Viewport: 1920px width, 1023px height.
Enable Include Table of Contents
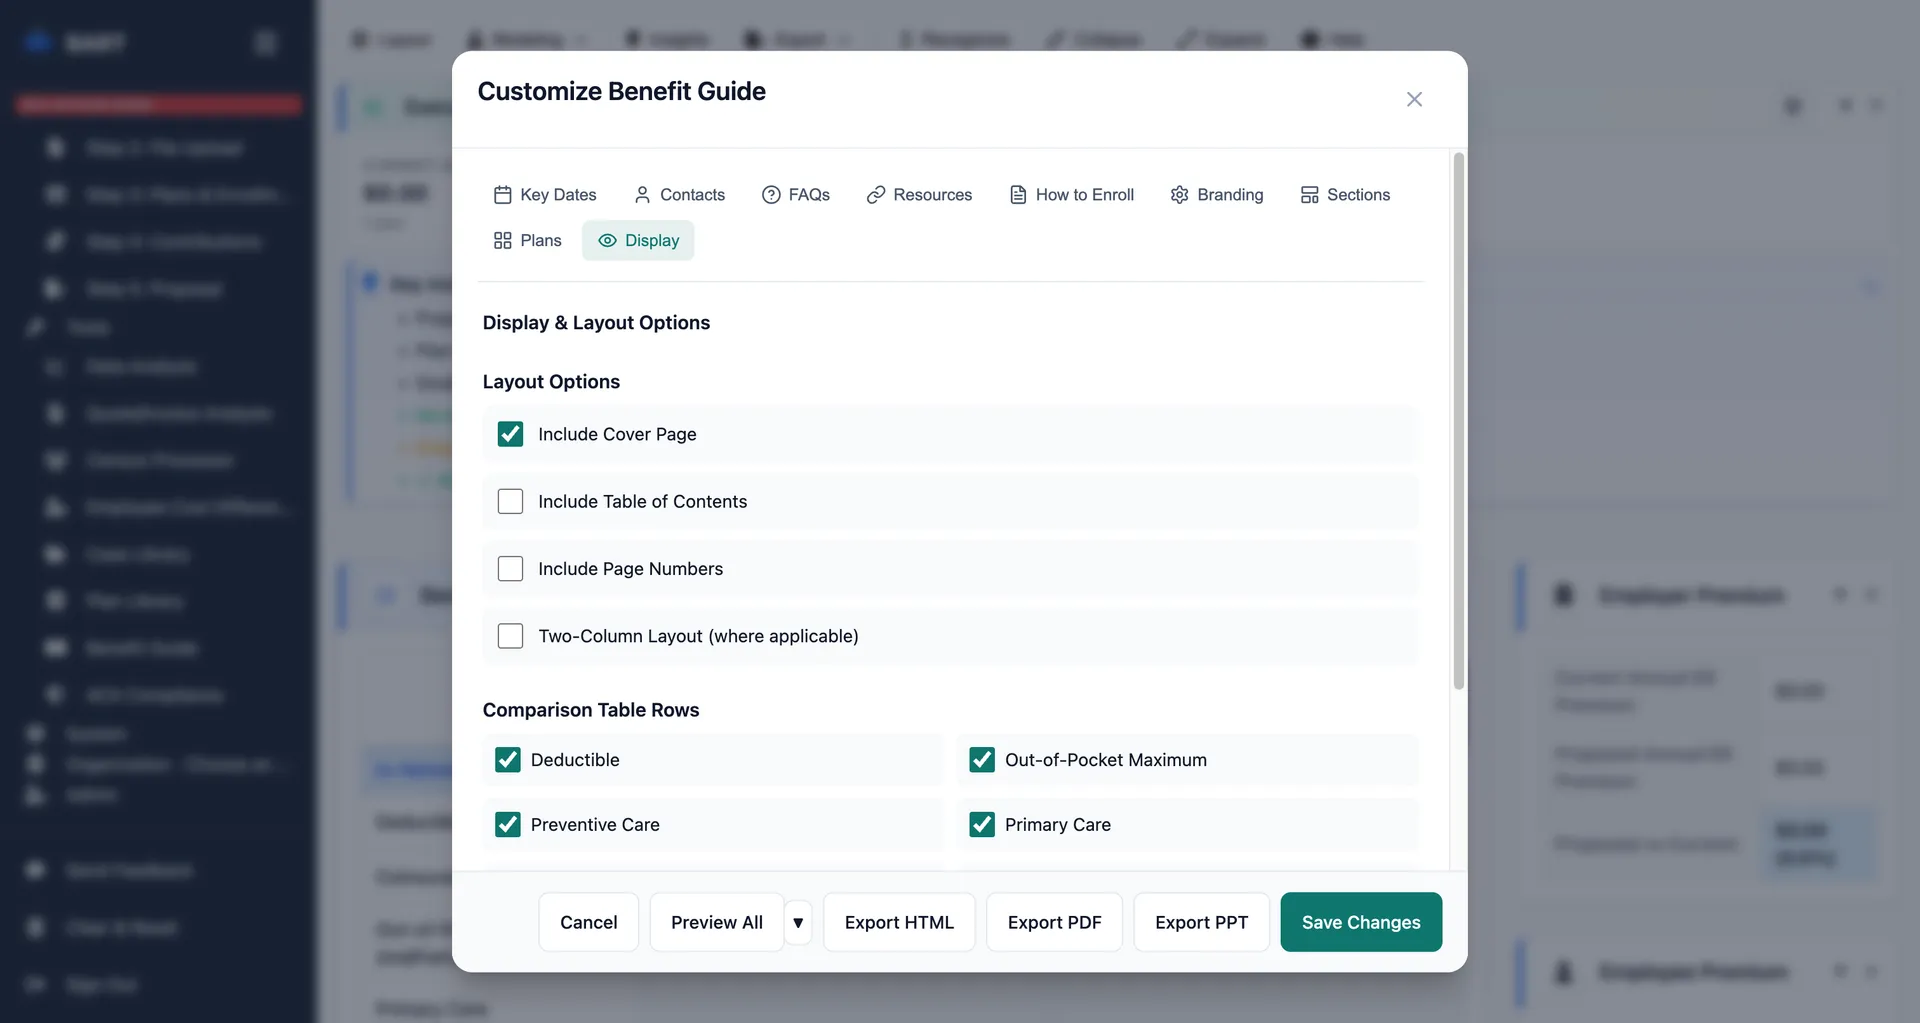(x=510, y=501)
